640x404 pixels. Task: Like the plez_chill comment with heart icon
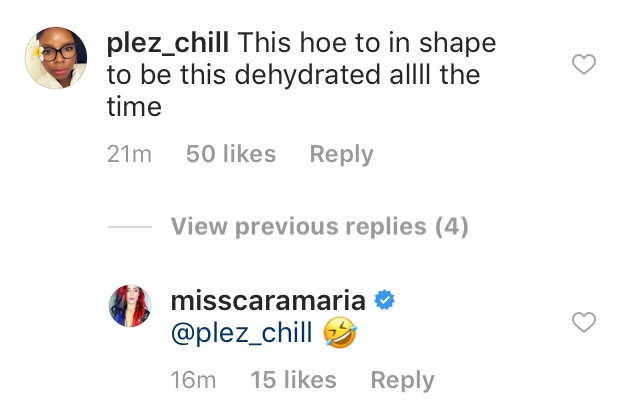tap(584, 64)
